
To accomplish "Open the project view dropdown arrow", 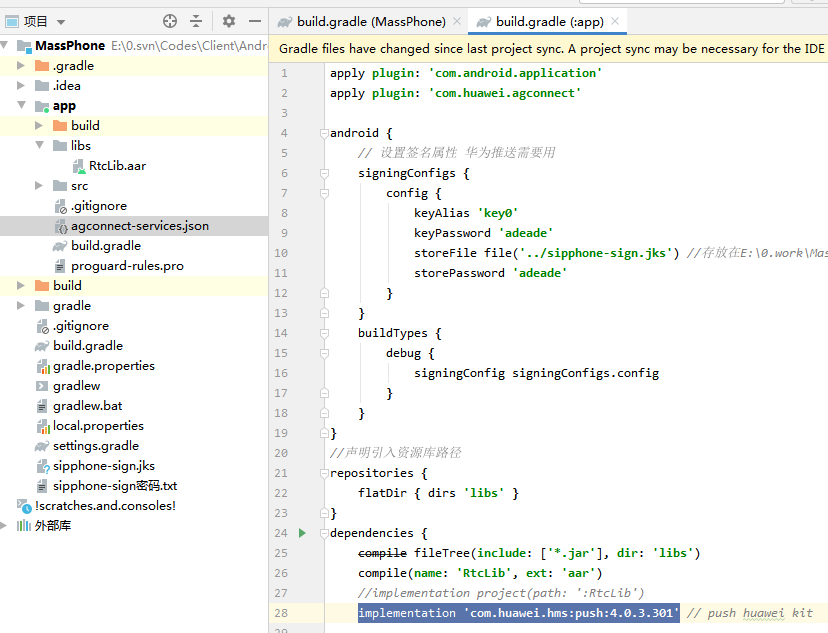I will pyautogui.click(x=61, y=22).
